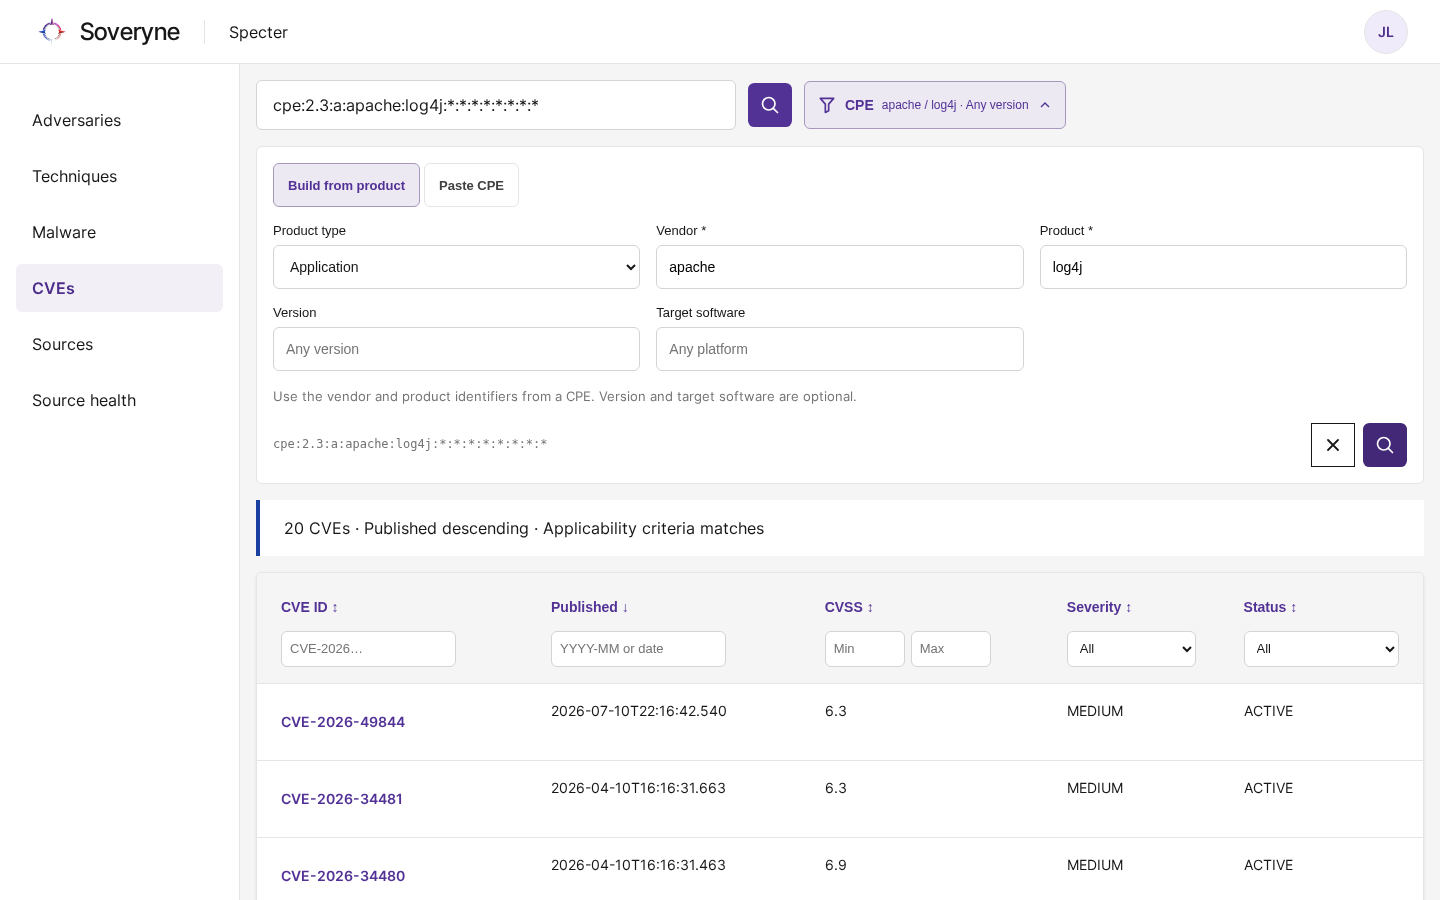This screenshot has height=900, width=1440.
Task: Open the Status filter dropdown
Action: 1321,649
